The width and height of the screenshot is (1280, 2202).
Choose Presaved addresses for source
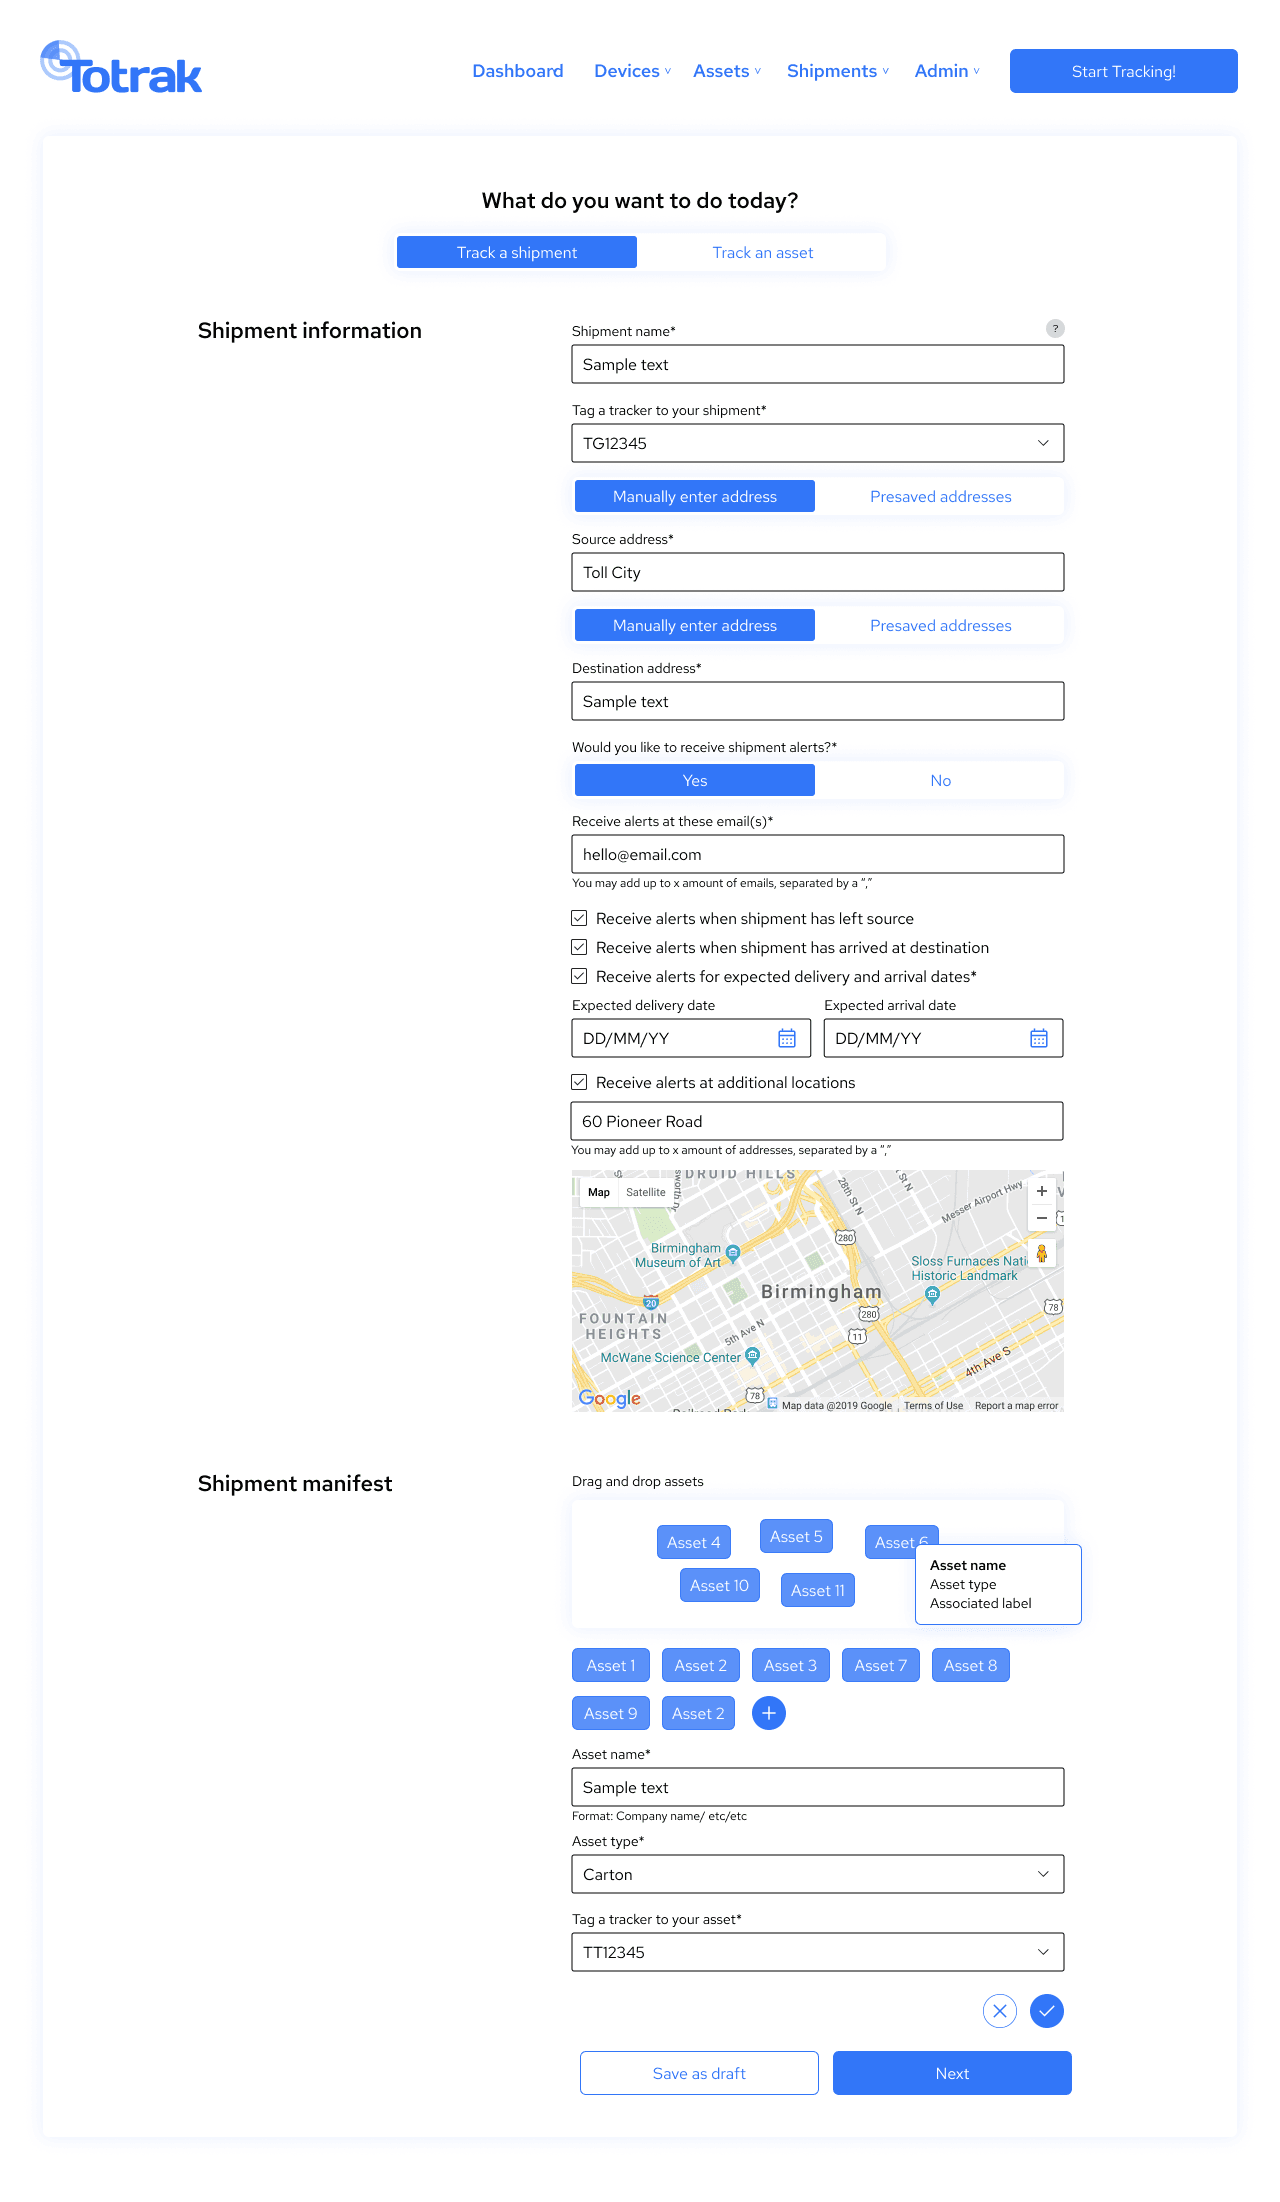coord(941,496)
